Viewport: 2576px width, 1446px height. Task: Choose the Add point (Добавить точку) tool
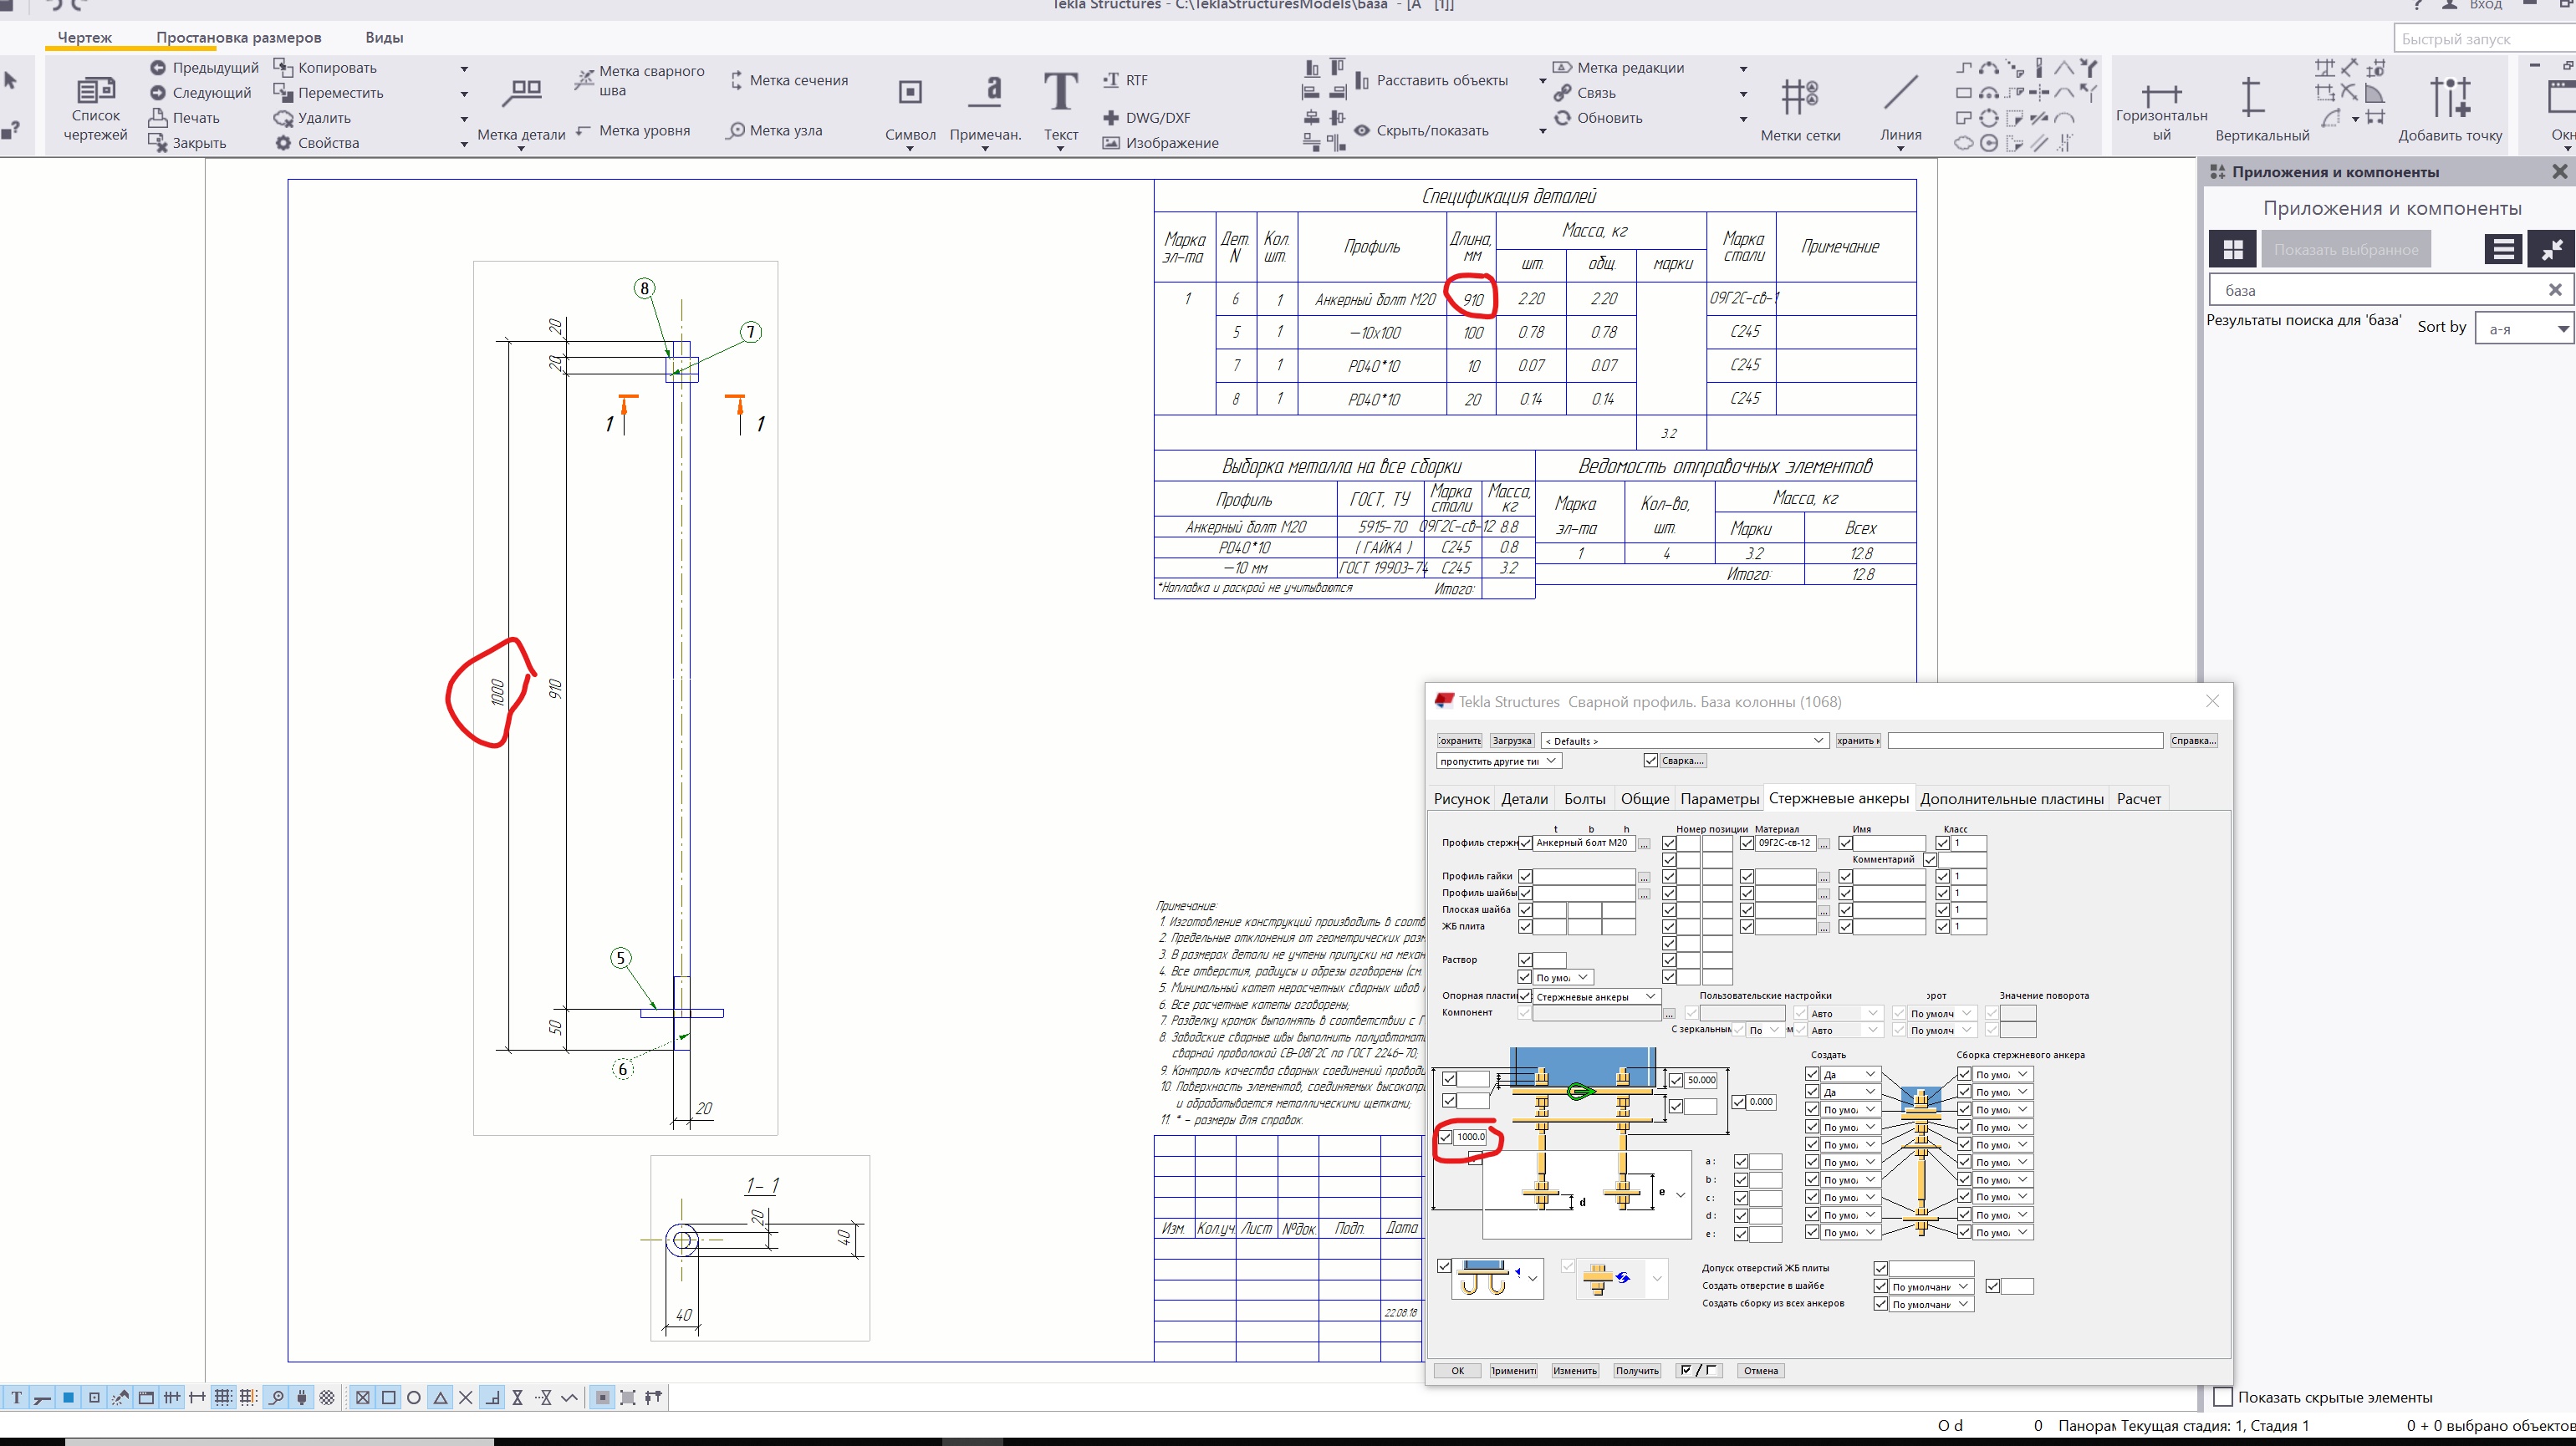pyautogui.click(x=2449, y=98)
